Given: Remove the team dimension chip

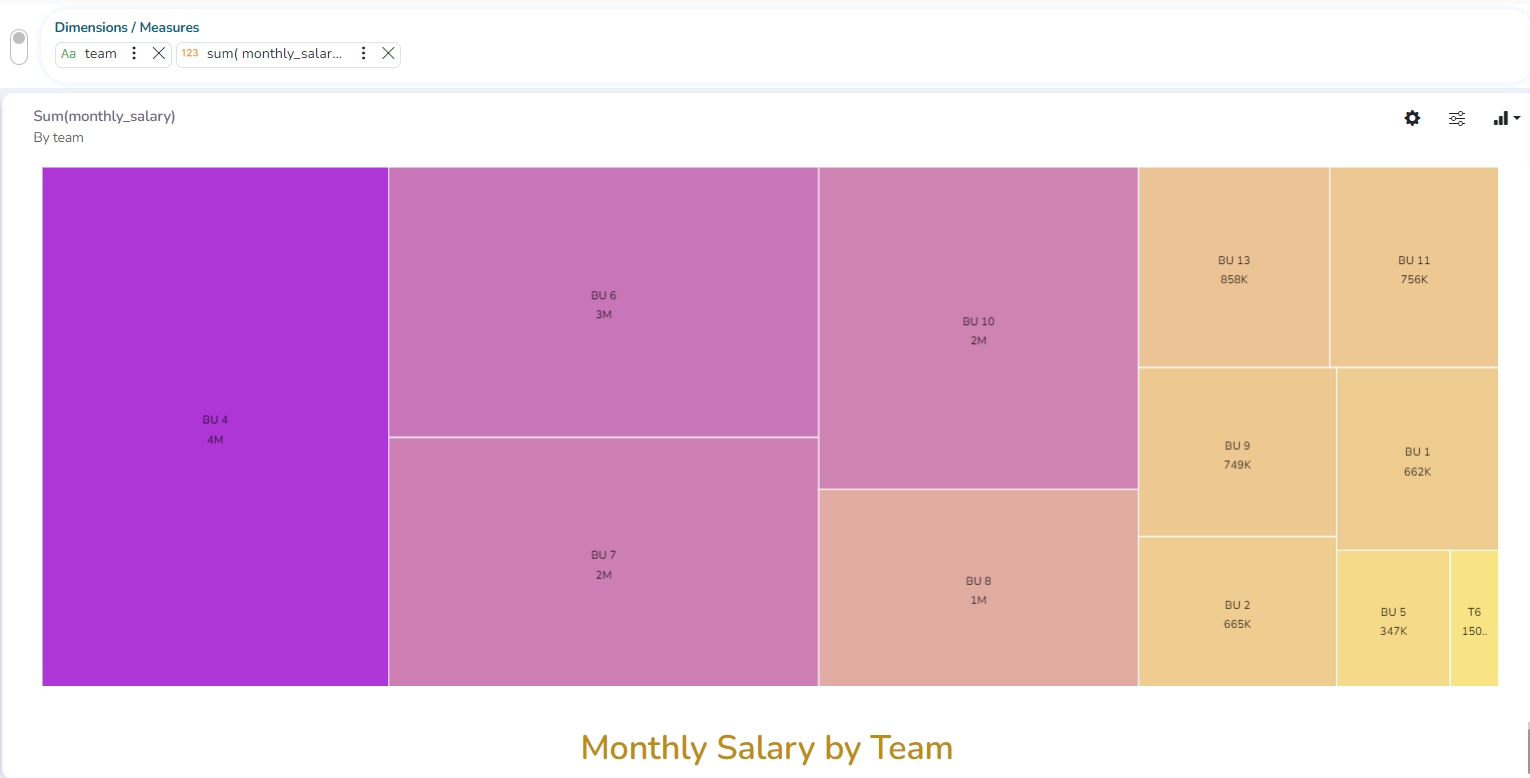Looking at the screenshot, I should tap(159, 54).
